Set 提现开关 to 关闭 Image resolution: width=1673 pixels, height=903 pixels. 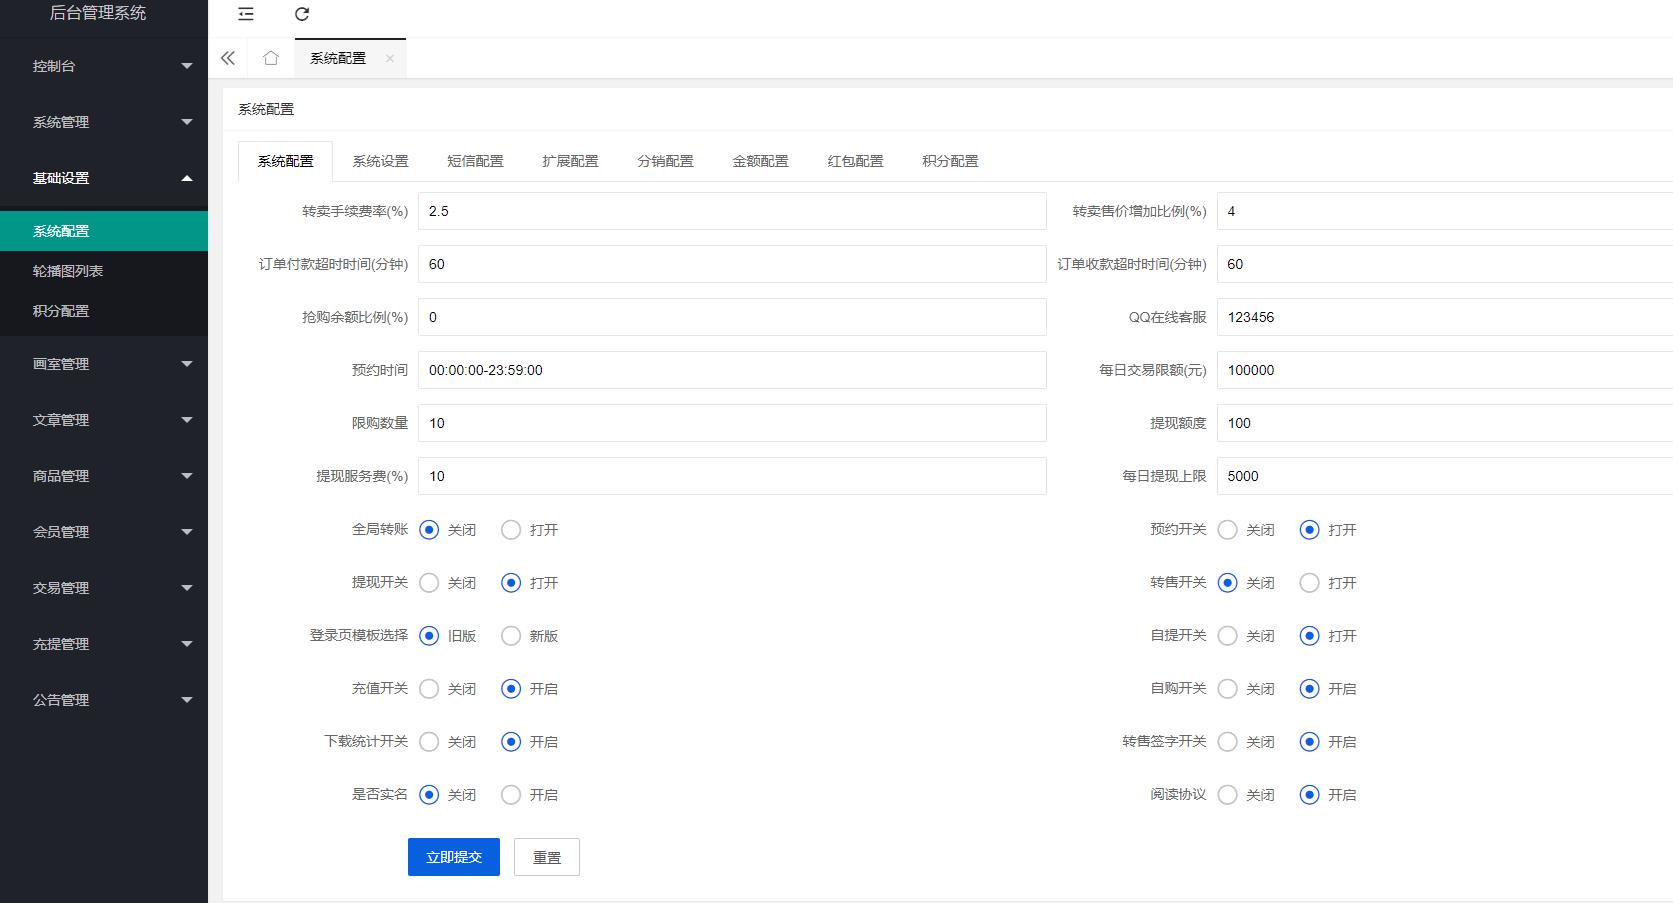coord(429,583)
